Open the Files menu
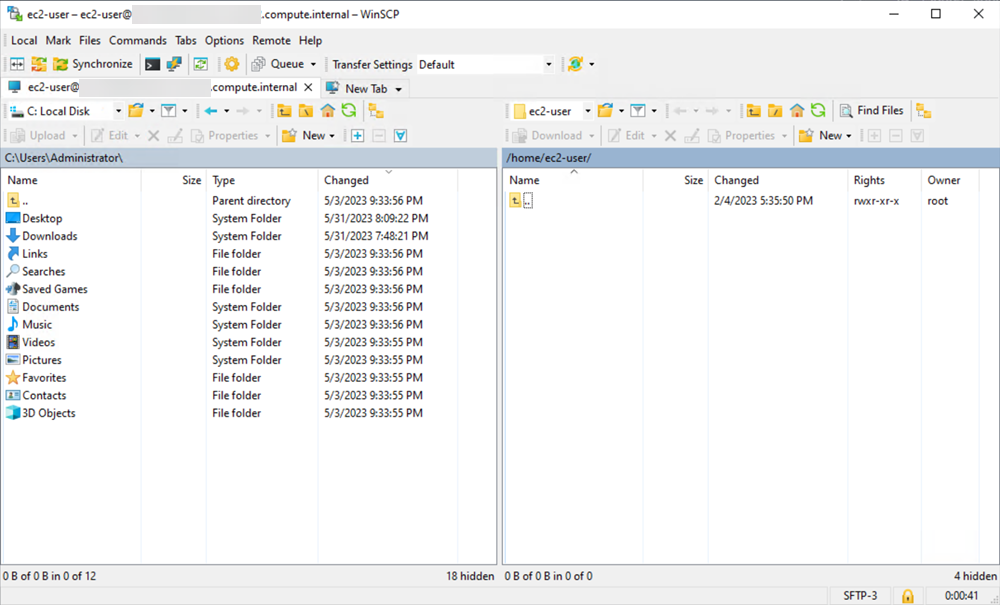This screenshot has height=605, width=1000. 90,40
